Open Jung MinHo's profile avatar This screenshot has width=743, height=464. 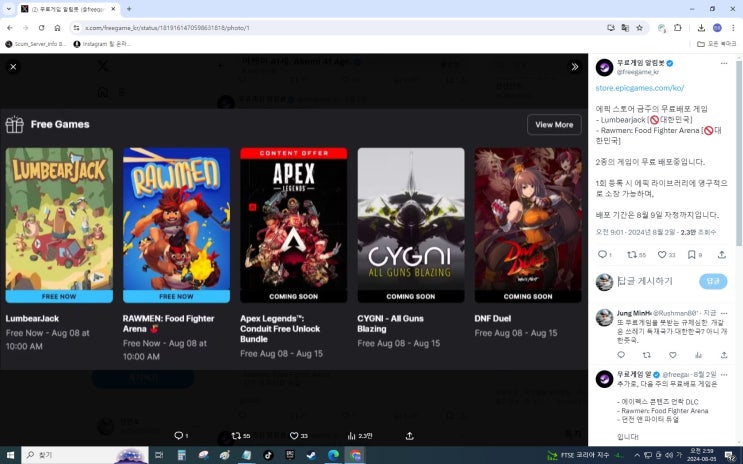tap(604, 318)
